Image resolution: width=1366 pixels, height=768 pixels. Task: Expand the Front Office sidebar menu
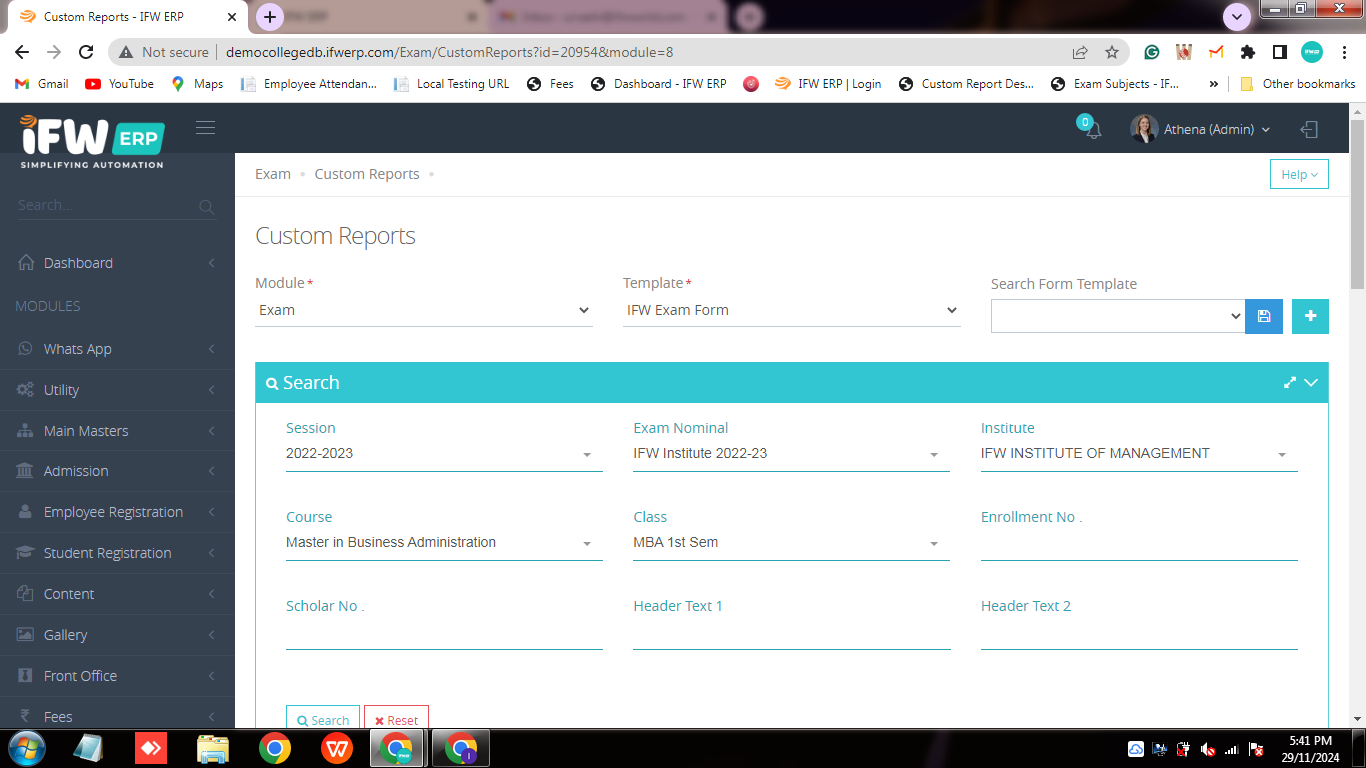pos(117,676)
